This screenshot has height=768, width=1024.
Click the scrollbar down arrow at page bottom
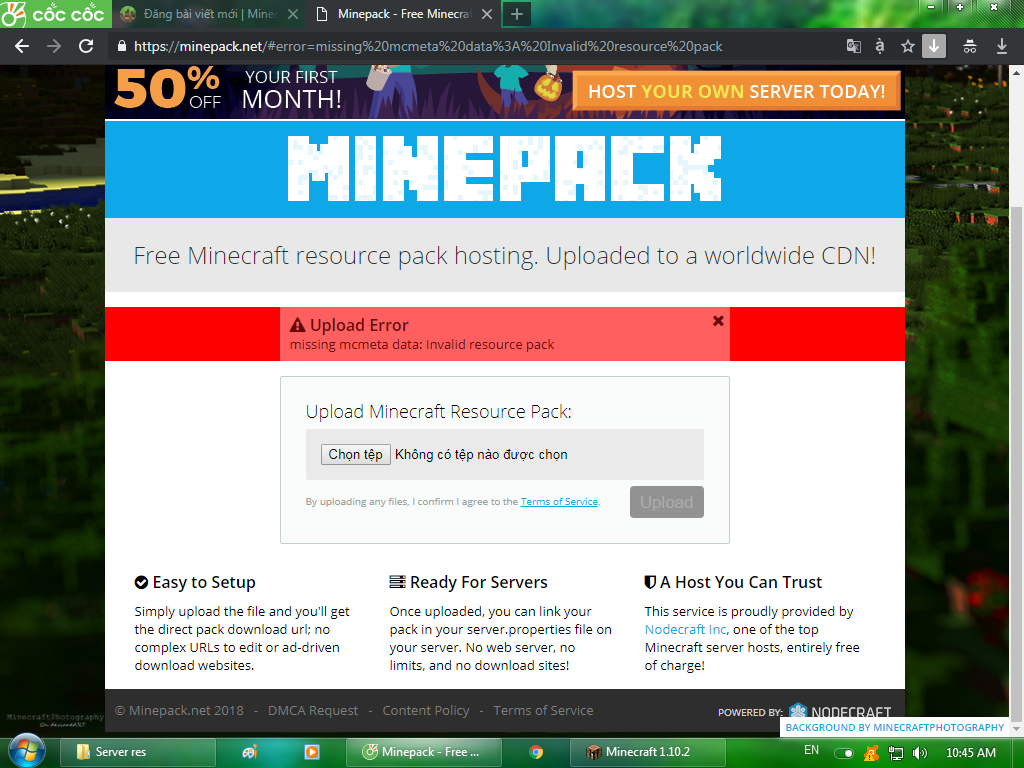(x=1016, y=728)
